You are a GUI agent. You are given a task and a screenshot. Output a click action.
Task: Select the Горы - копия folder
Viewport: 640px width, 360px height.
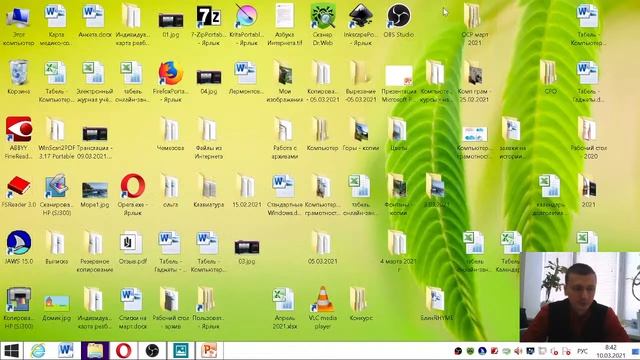pos(361,130)
